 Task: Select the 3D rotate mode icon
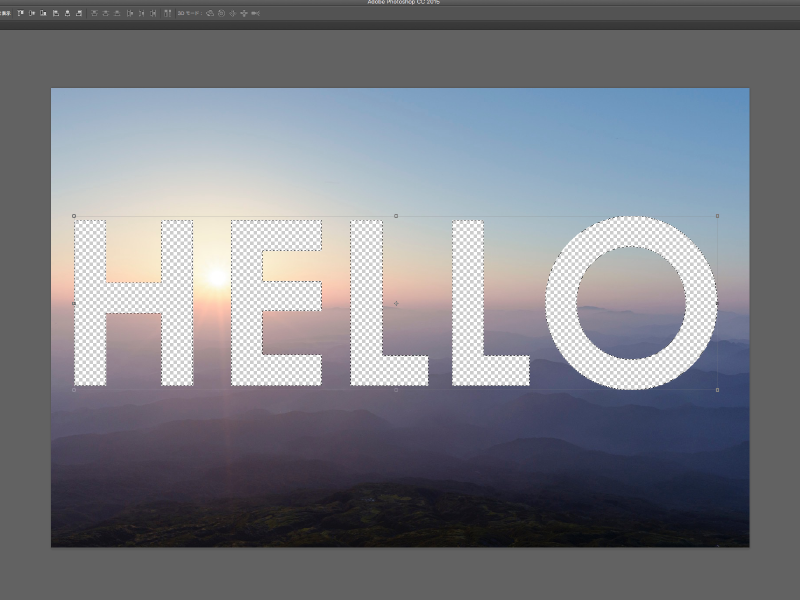tap(210, 13)
